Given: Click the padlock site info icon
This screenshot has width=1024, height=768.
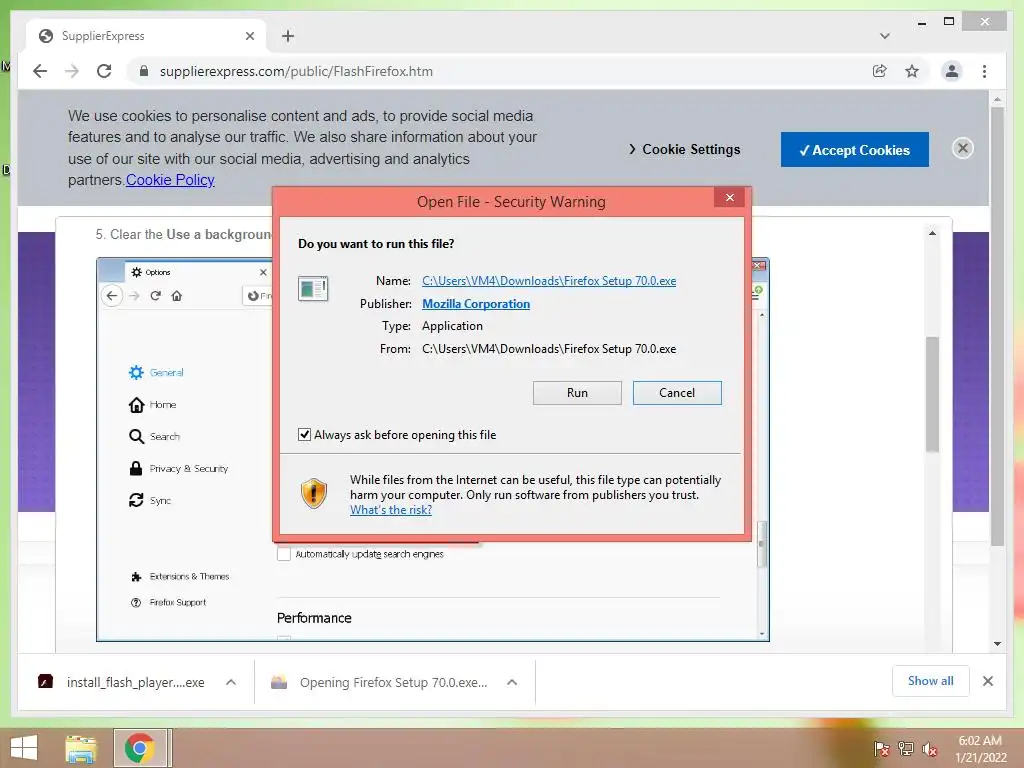Looking at the screenshot, I should click(x=144, y=71).
